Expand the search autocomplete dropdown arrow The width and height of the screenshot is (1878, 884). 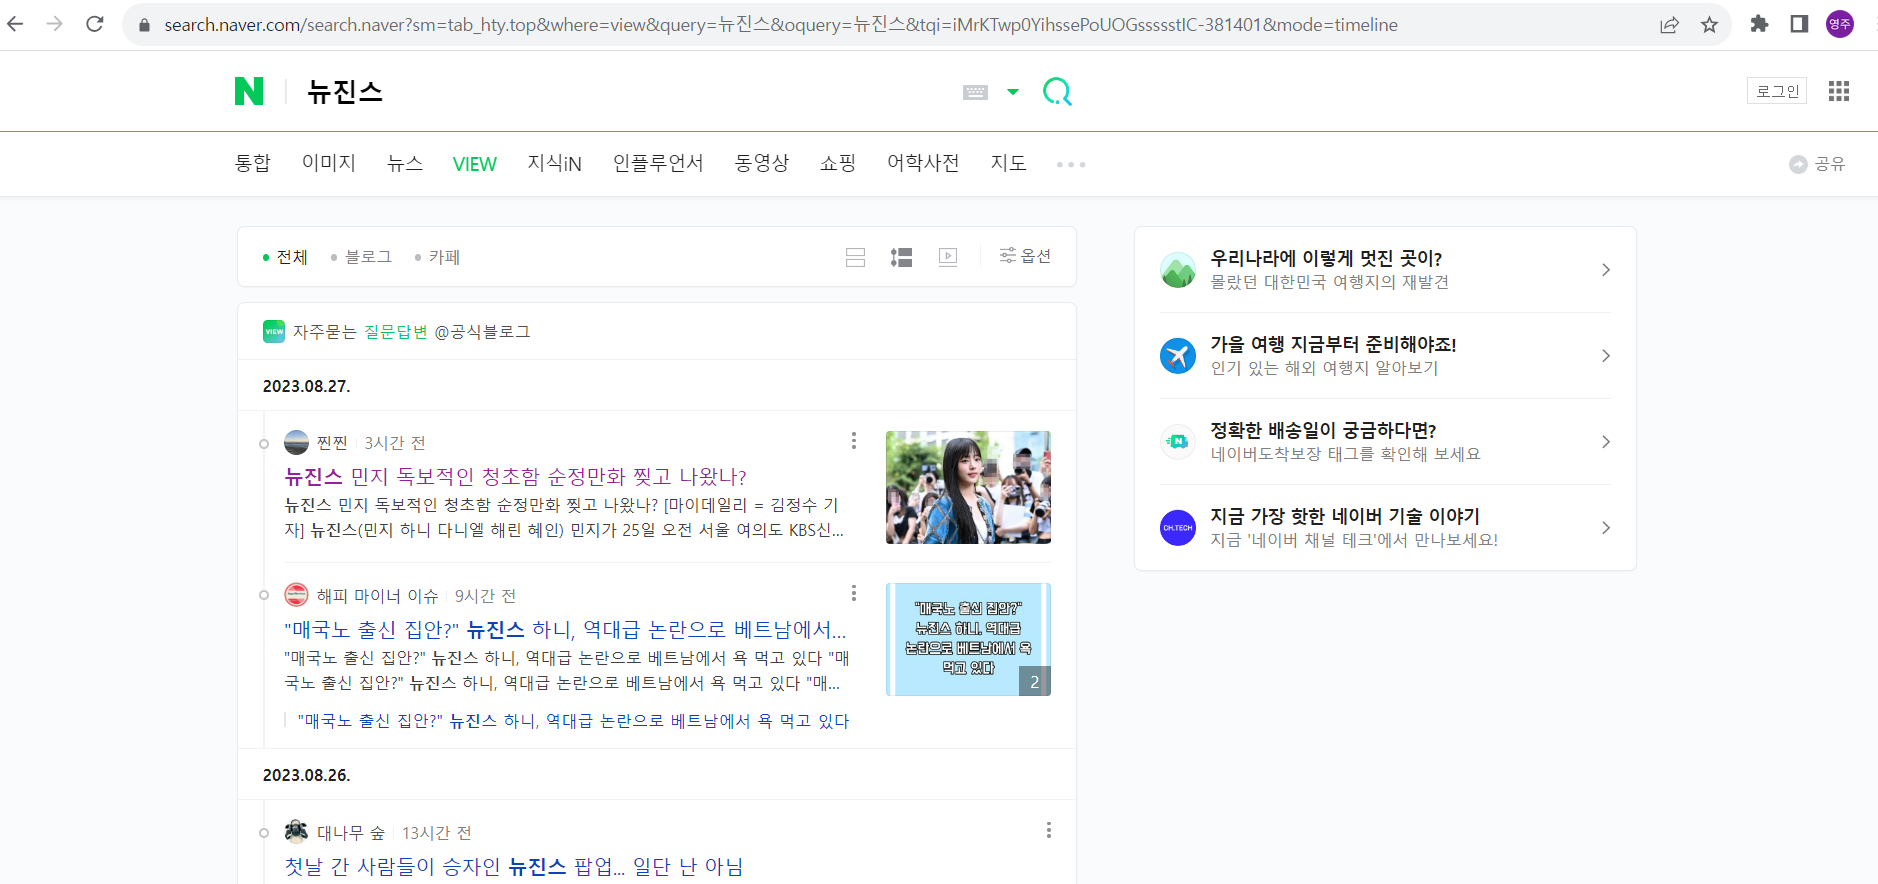pos(1013,92)
